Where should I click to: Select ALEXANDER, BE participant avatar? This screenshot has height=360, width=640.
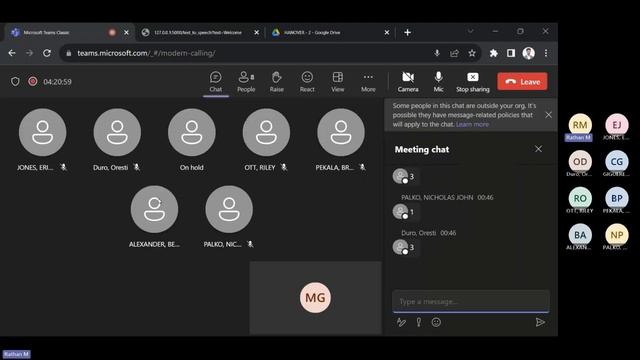tap(154, 209)
